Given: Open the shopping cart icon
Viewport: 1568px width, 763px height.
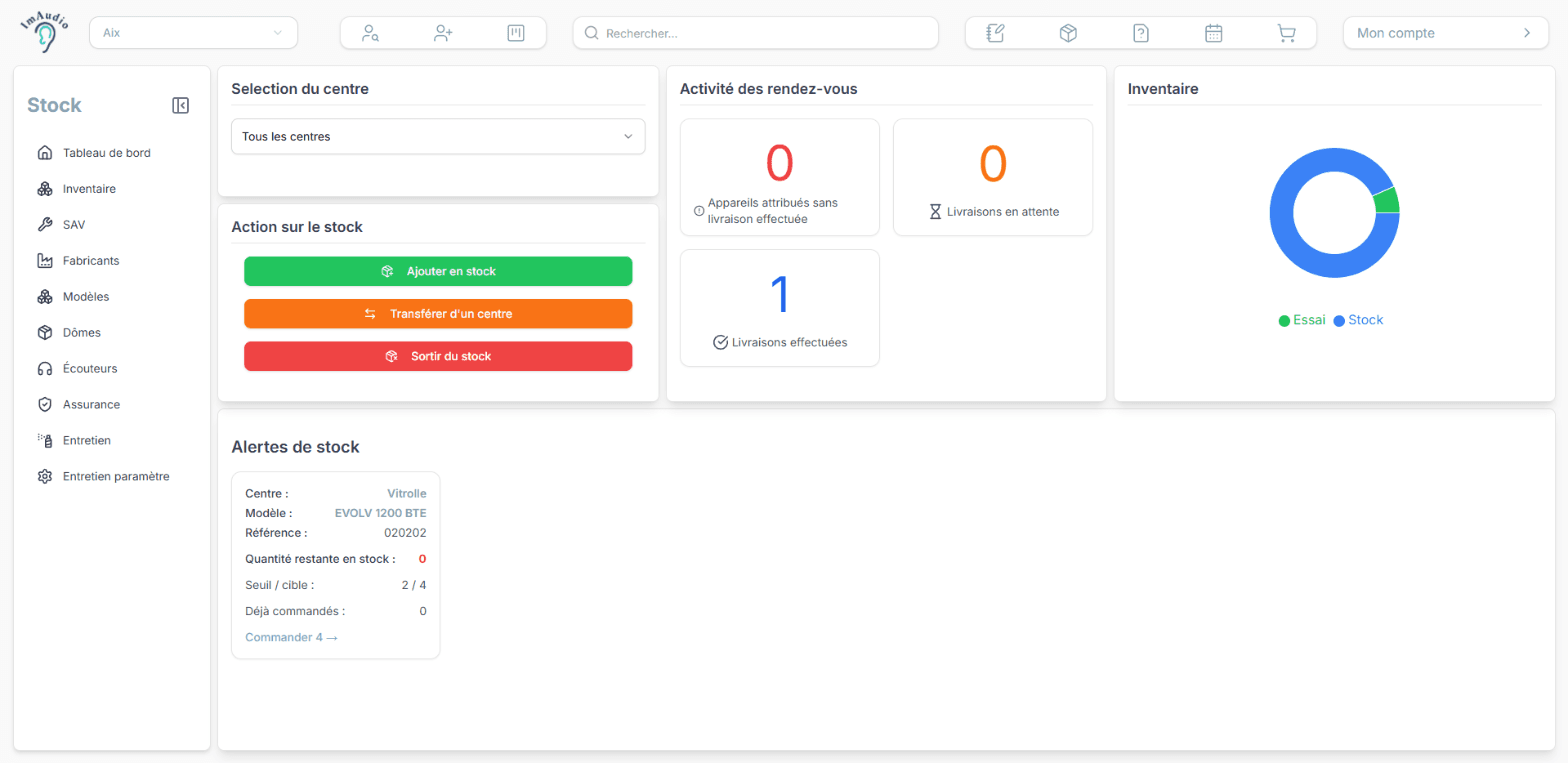Looking at the screenshot, I should pos(1287,33).
